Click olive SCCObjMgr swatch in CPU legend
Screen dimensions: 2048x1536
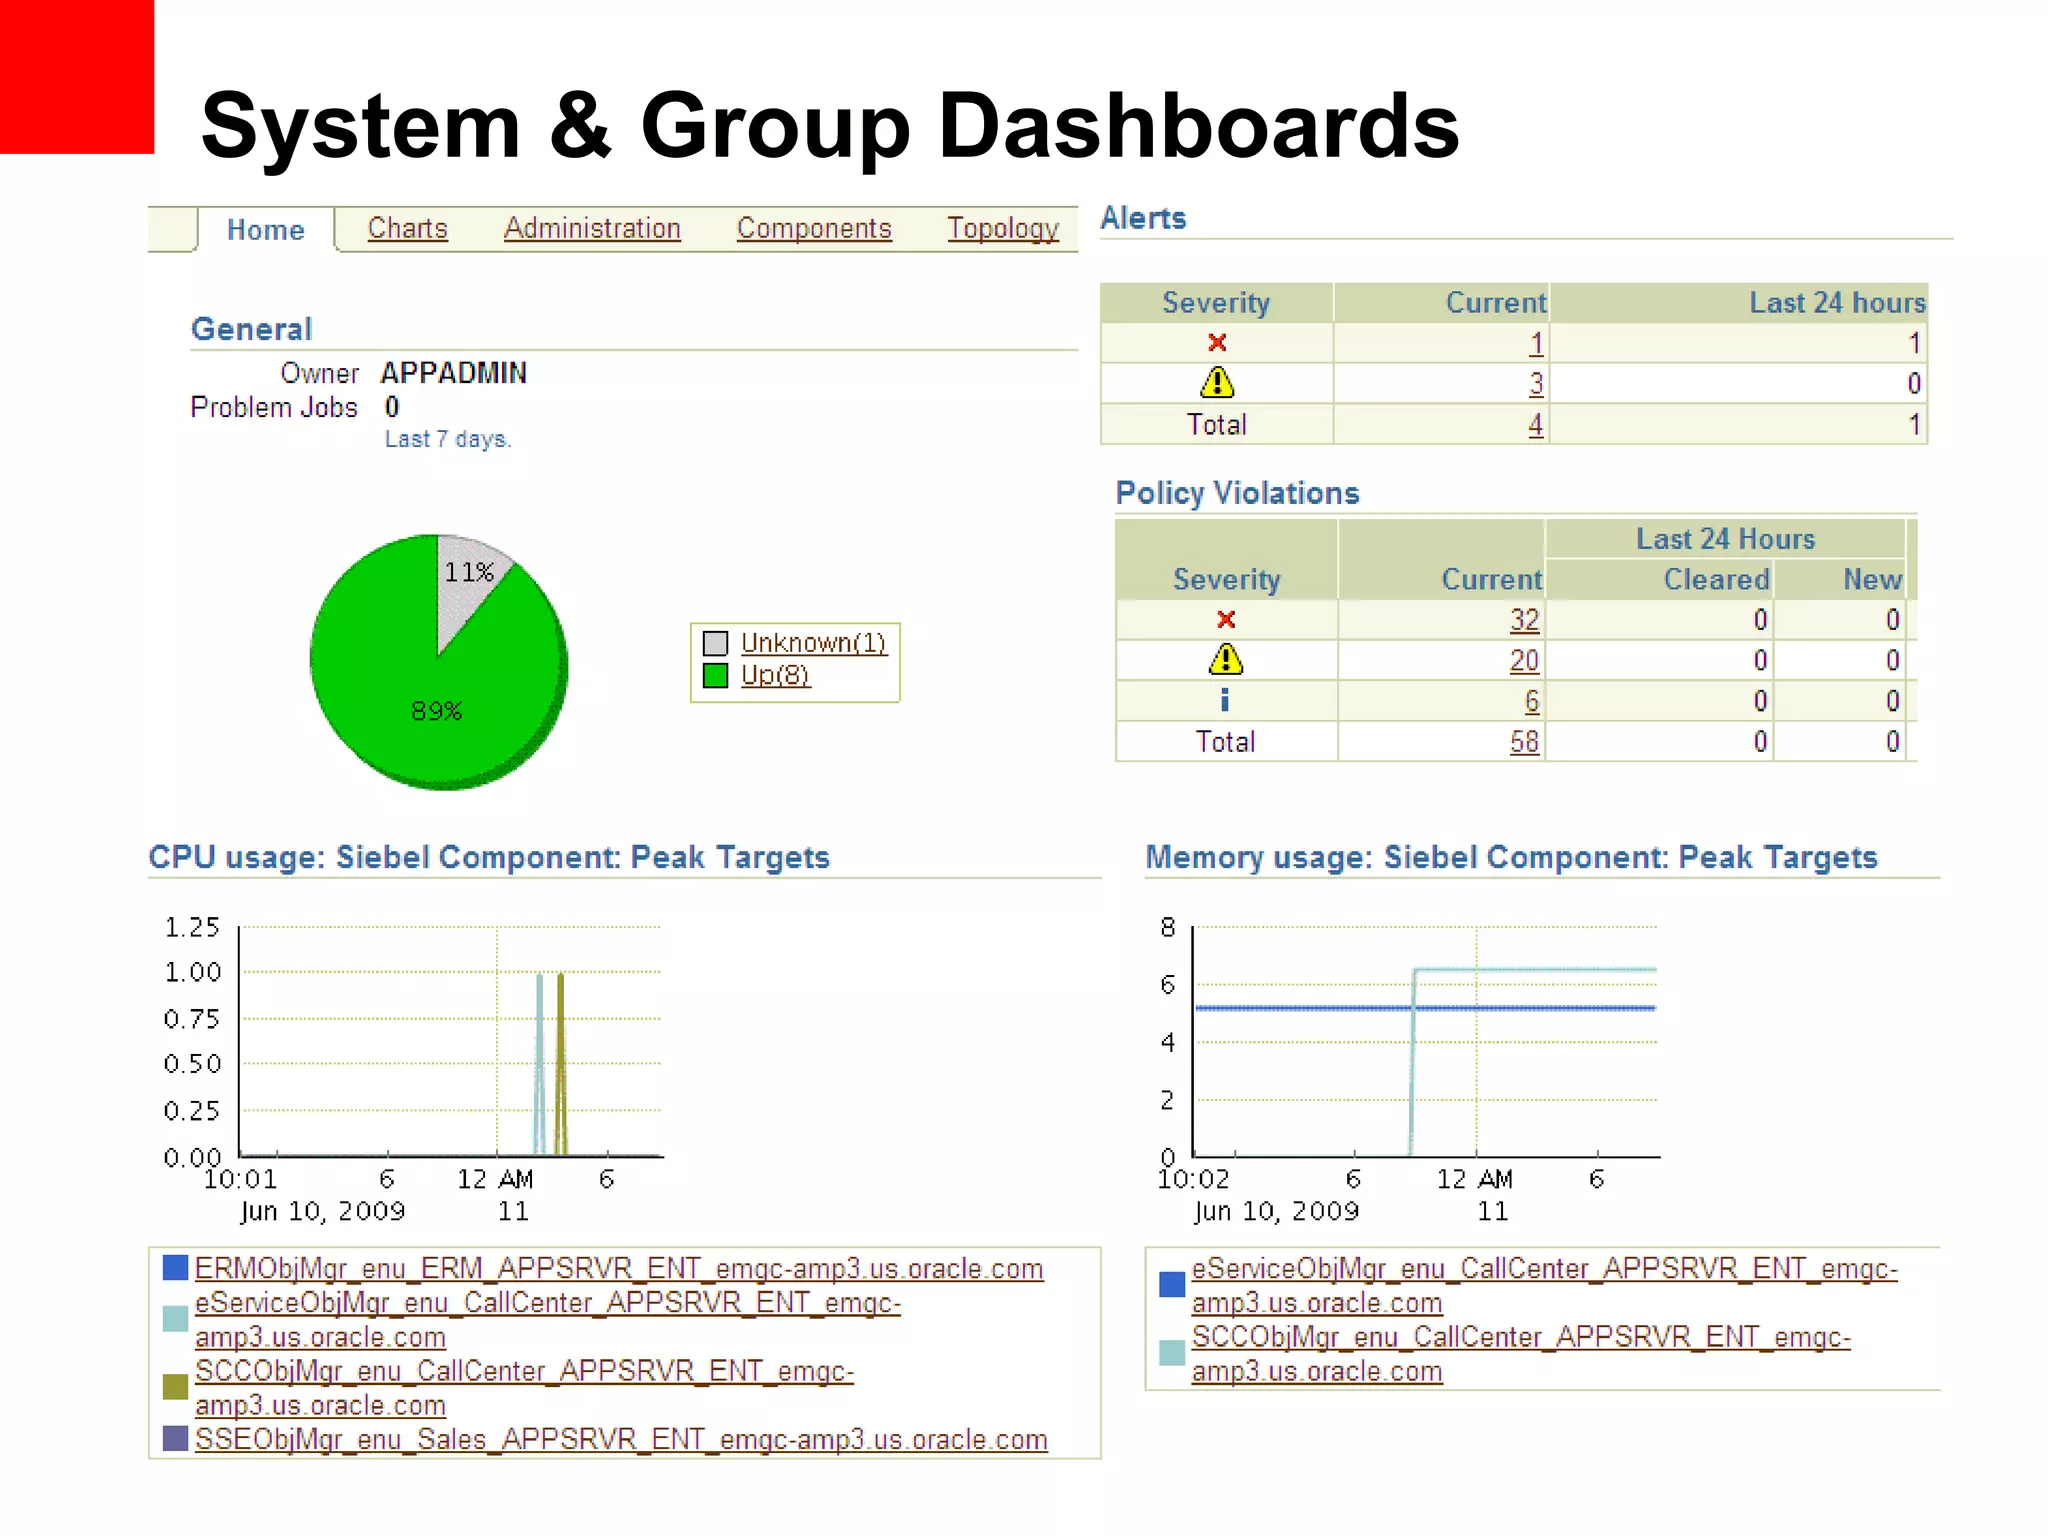tap(175, 1387)
